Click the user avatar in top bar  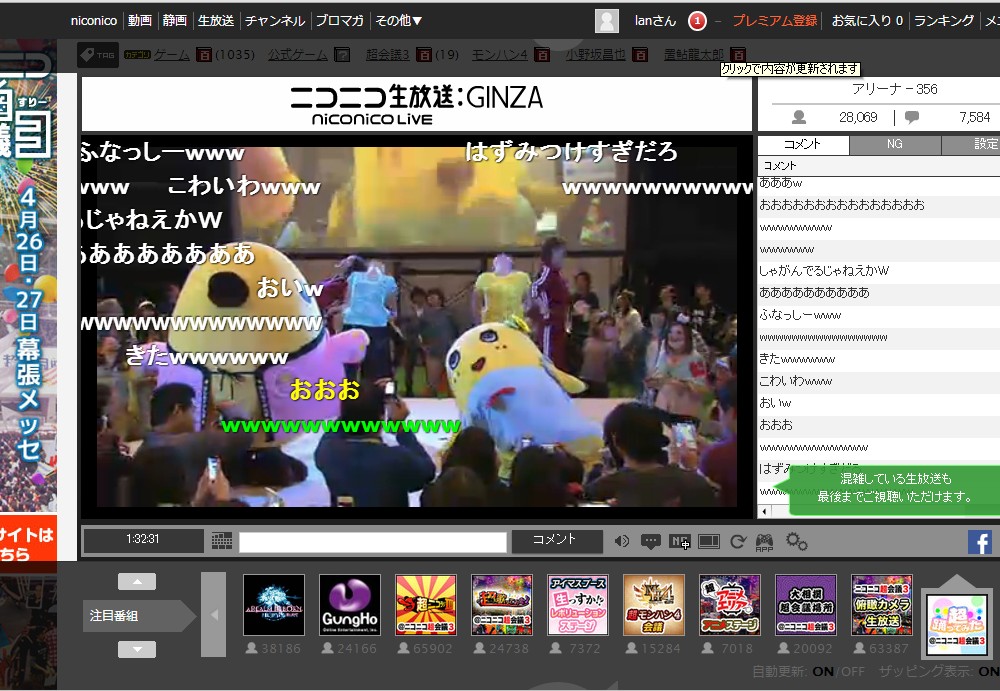607,21
